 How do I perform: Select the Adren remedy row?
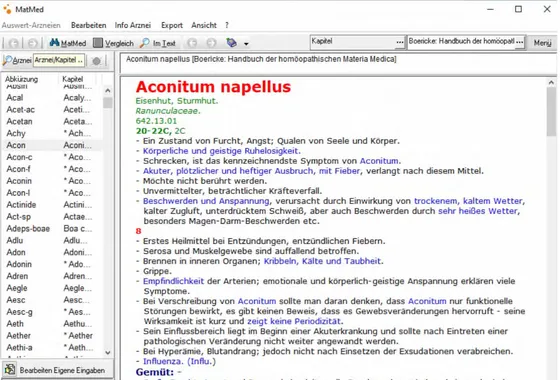(52, 276)
